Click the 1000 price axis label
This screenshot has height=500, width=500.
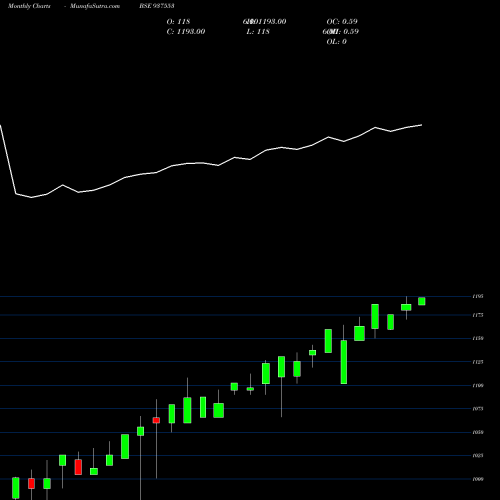(478, 479)
